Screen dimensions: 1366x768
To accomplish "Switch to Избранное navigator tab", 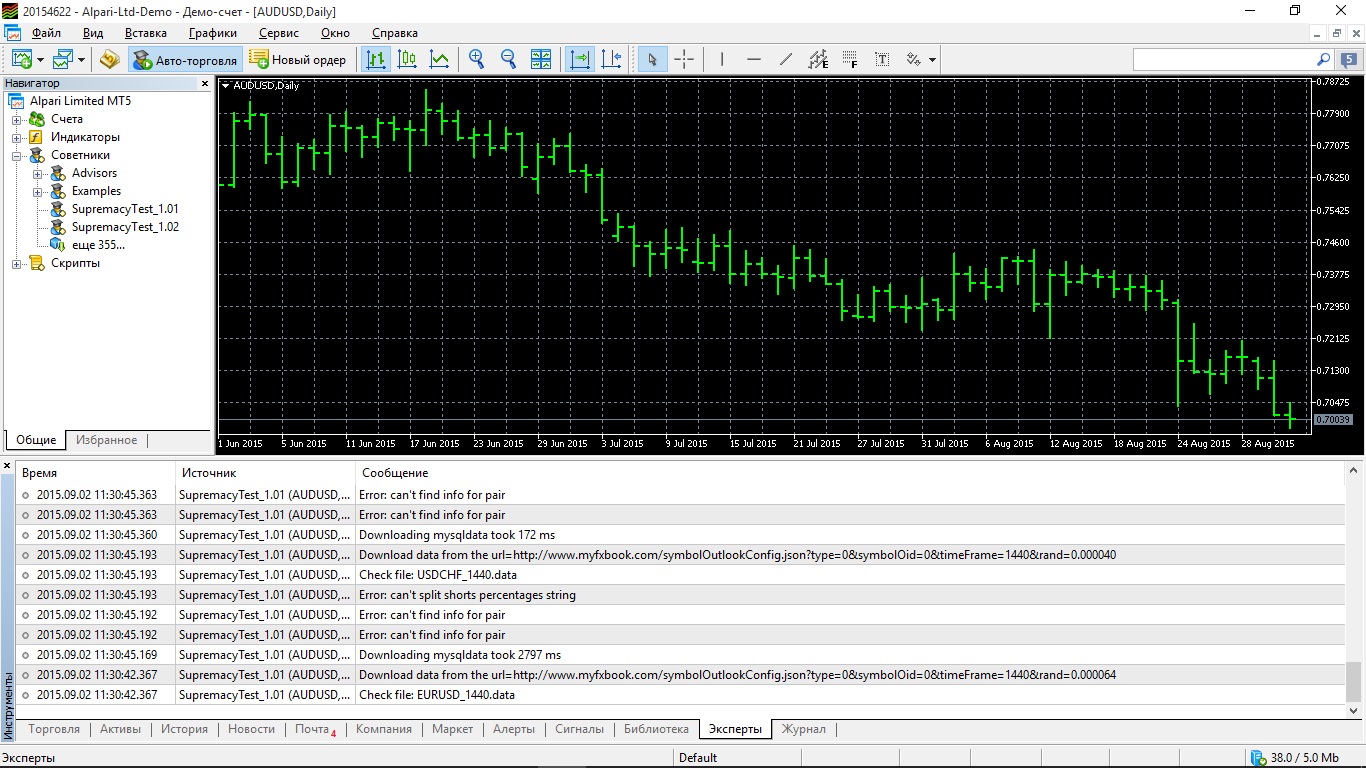I will [x=107, y=440].
